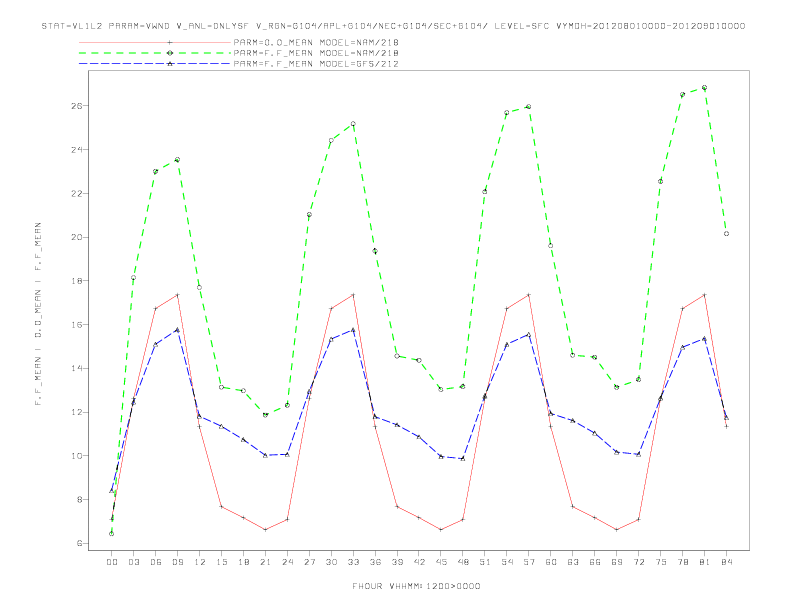792x612 pixels.
Task: Click x-axis tick label 03
Action: coord(133,562)
